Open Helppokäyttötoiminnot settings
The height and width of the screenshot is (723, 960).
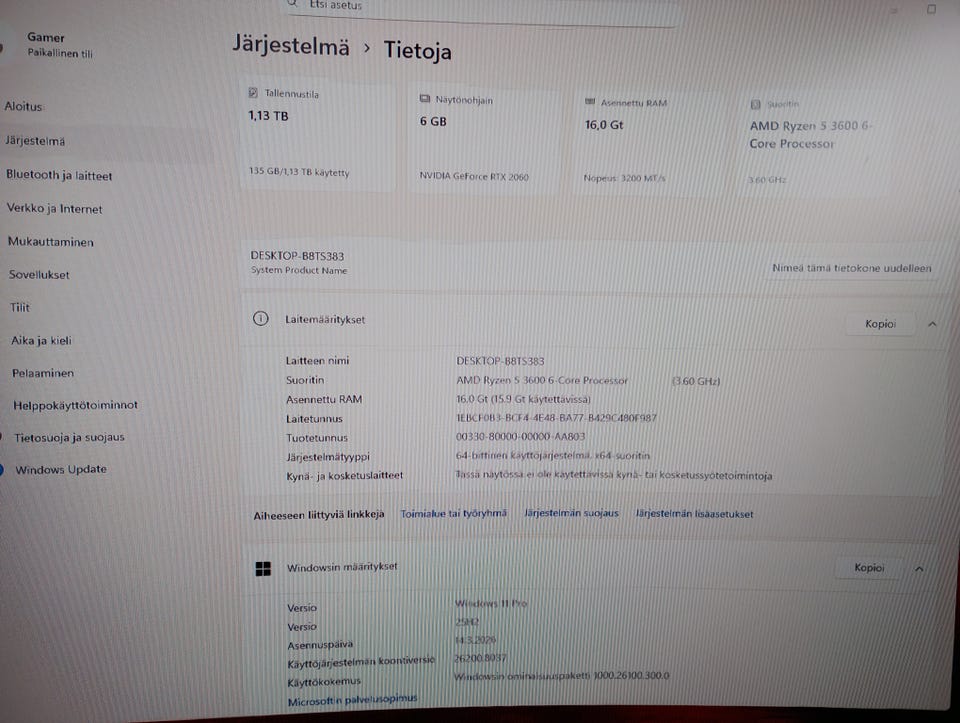75,405
